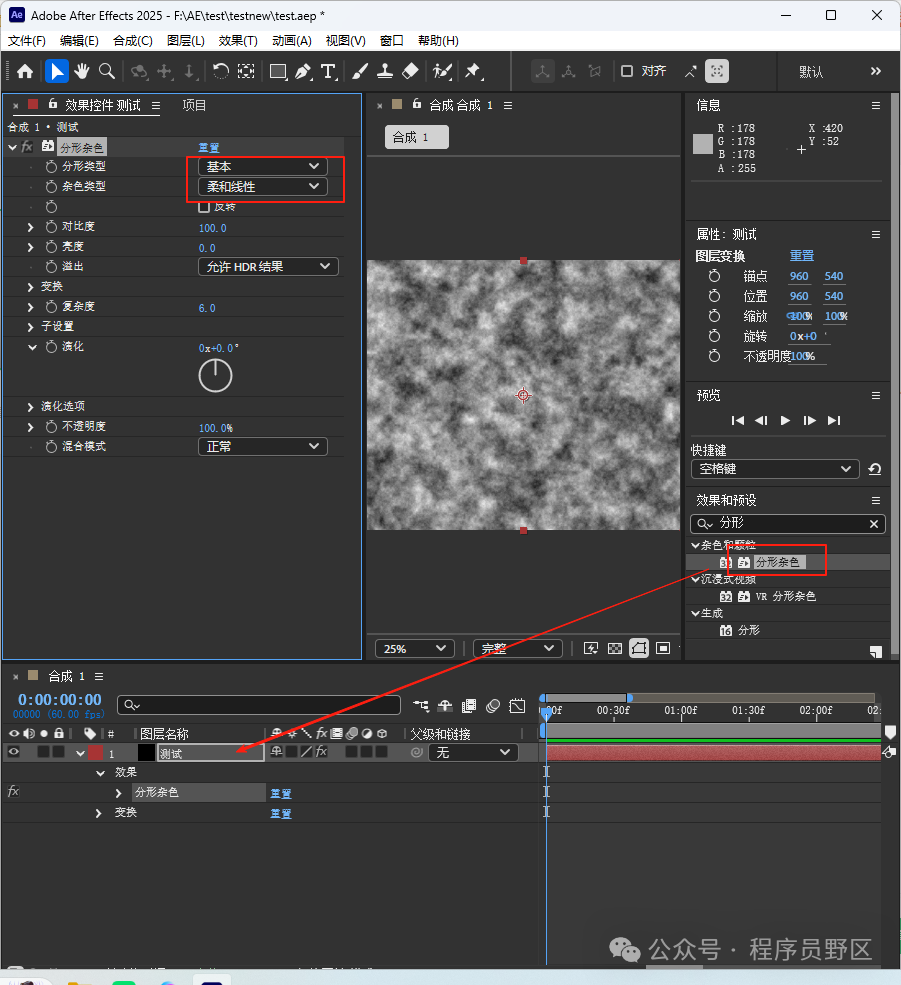The width and height of the screenshot is (901, 985).
Task: Select the Brush tool
Action: tap(359, 71)
